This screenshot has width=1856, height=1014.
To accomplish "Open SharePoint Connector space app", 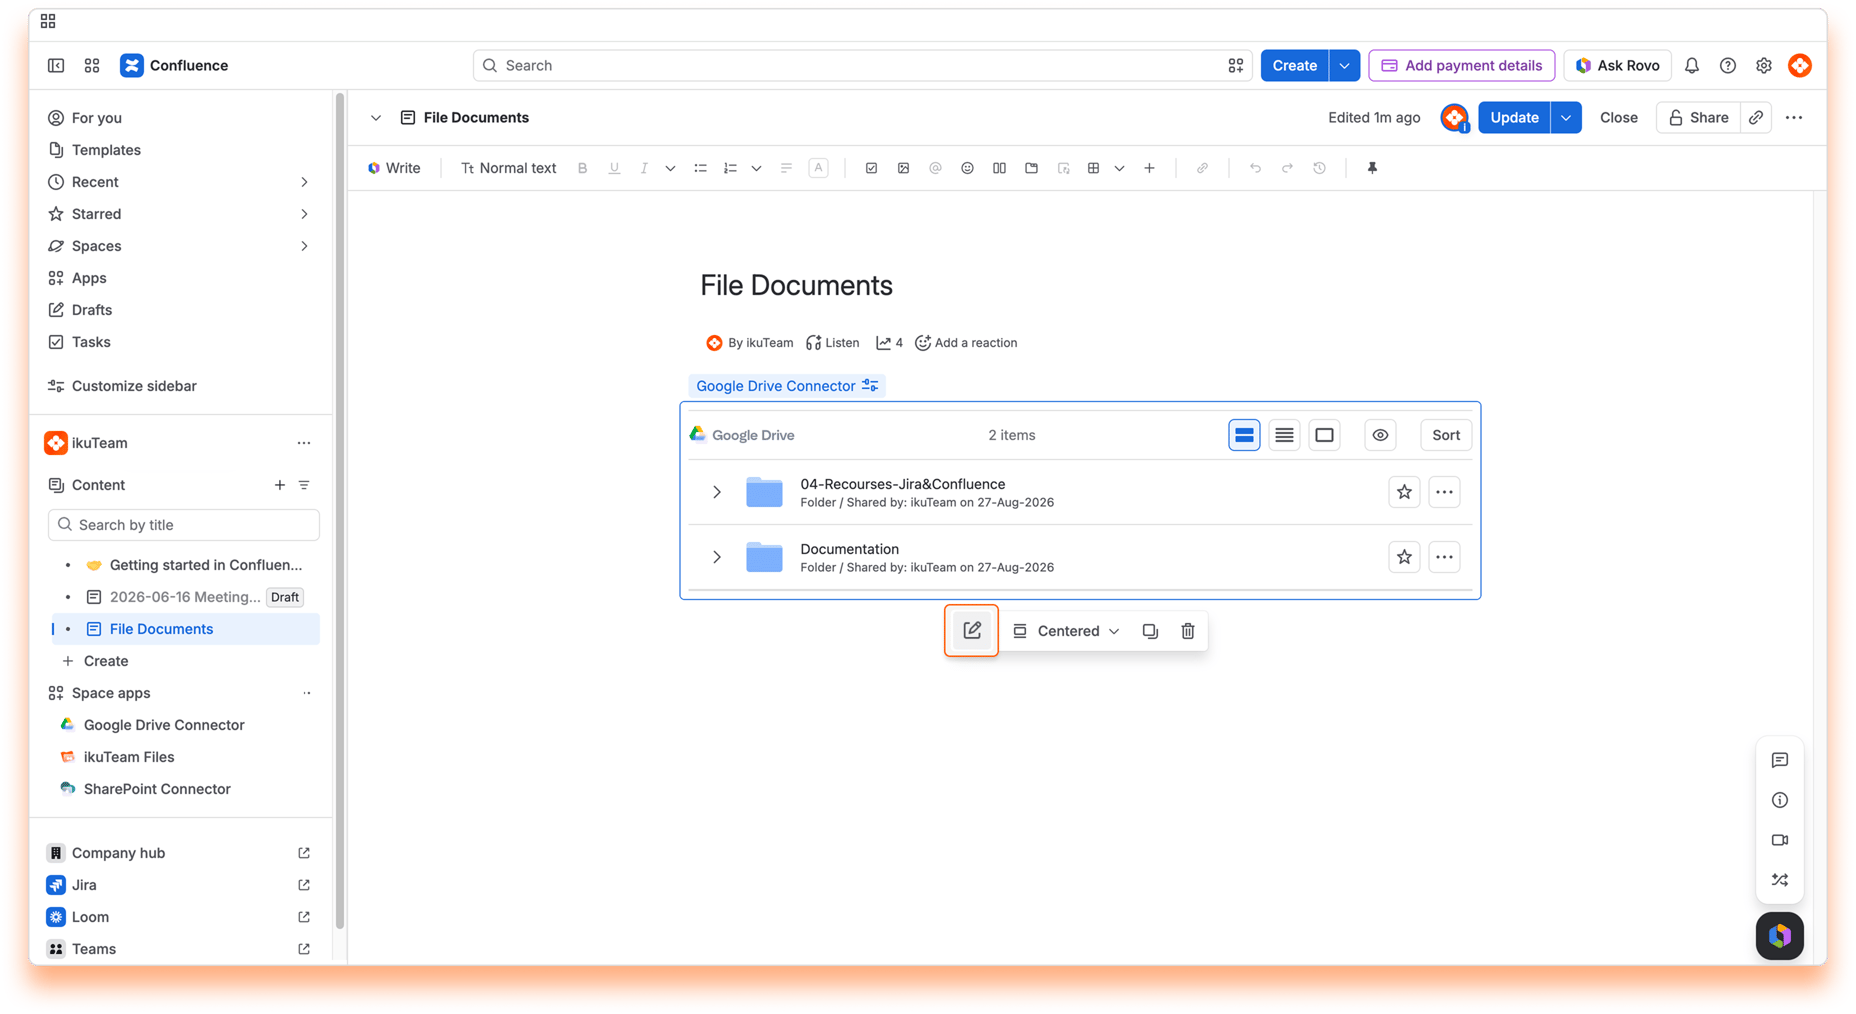I will click(x=157, y=789).
